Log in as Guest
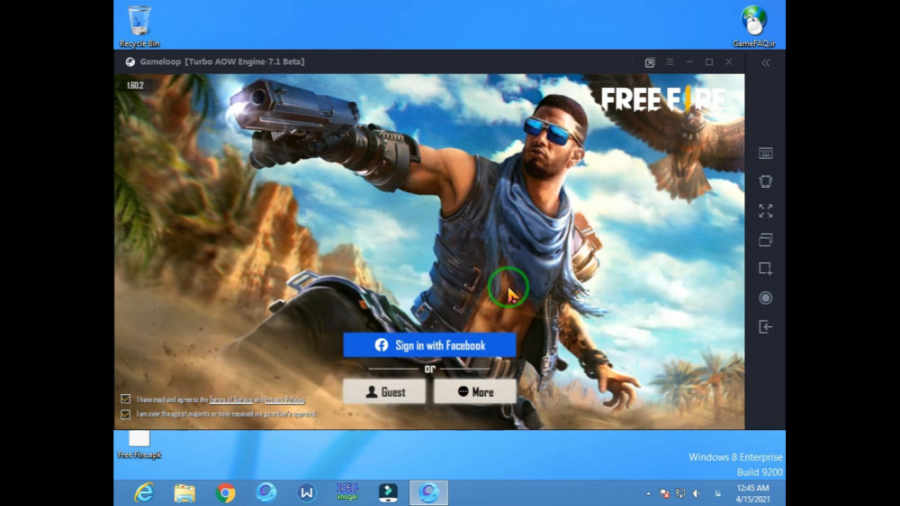The image size is (900, 506). 385,392
